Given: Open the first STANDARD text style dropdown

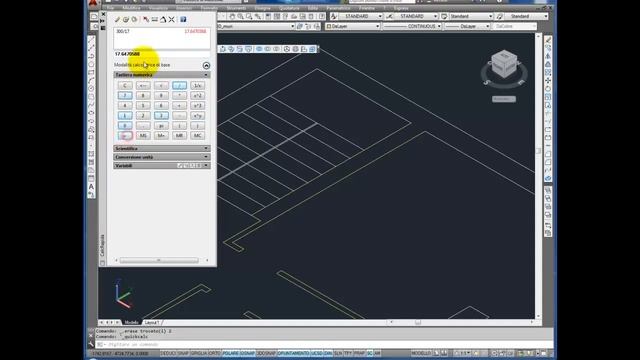Looking at the screenshot, I should click(380, 16).
